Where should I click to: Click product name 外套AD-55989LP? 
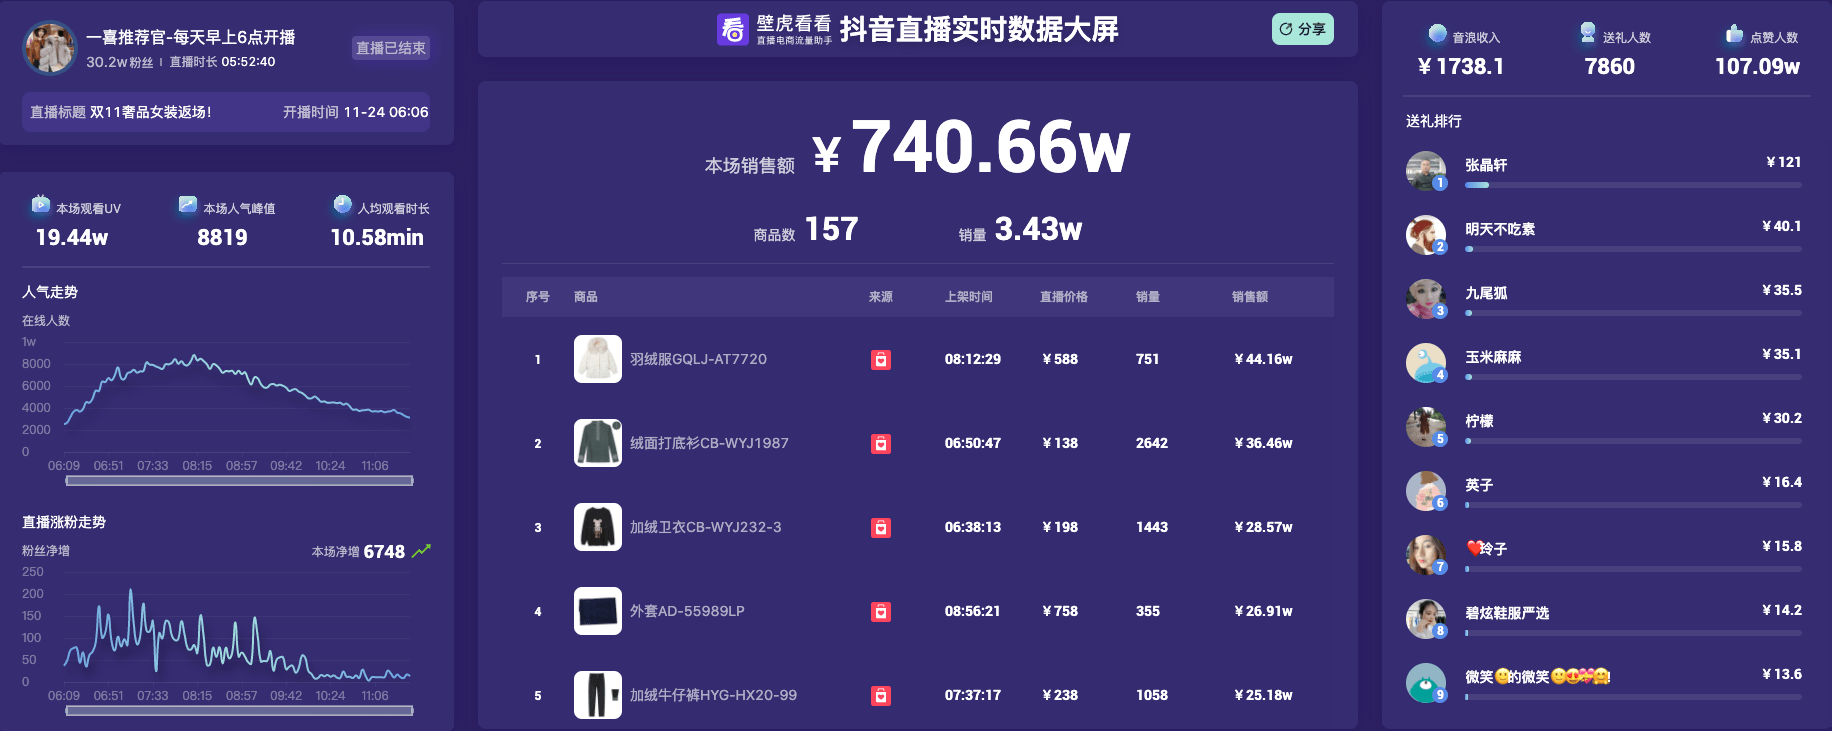687,611
